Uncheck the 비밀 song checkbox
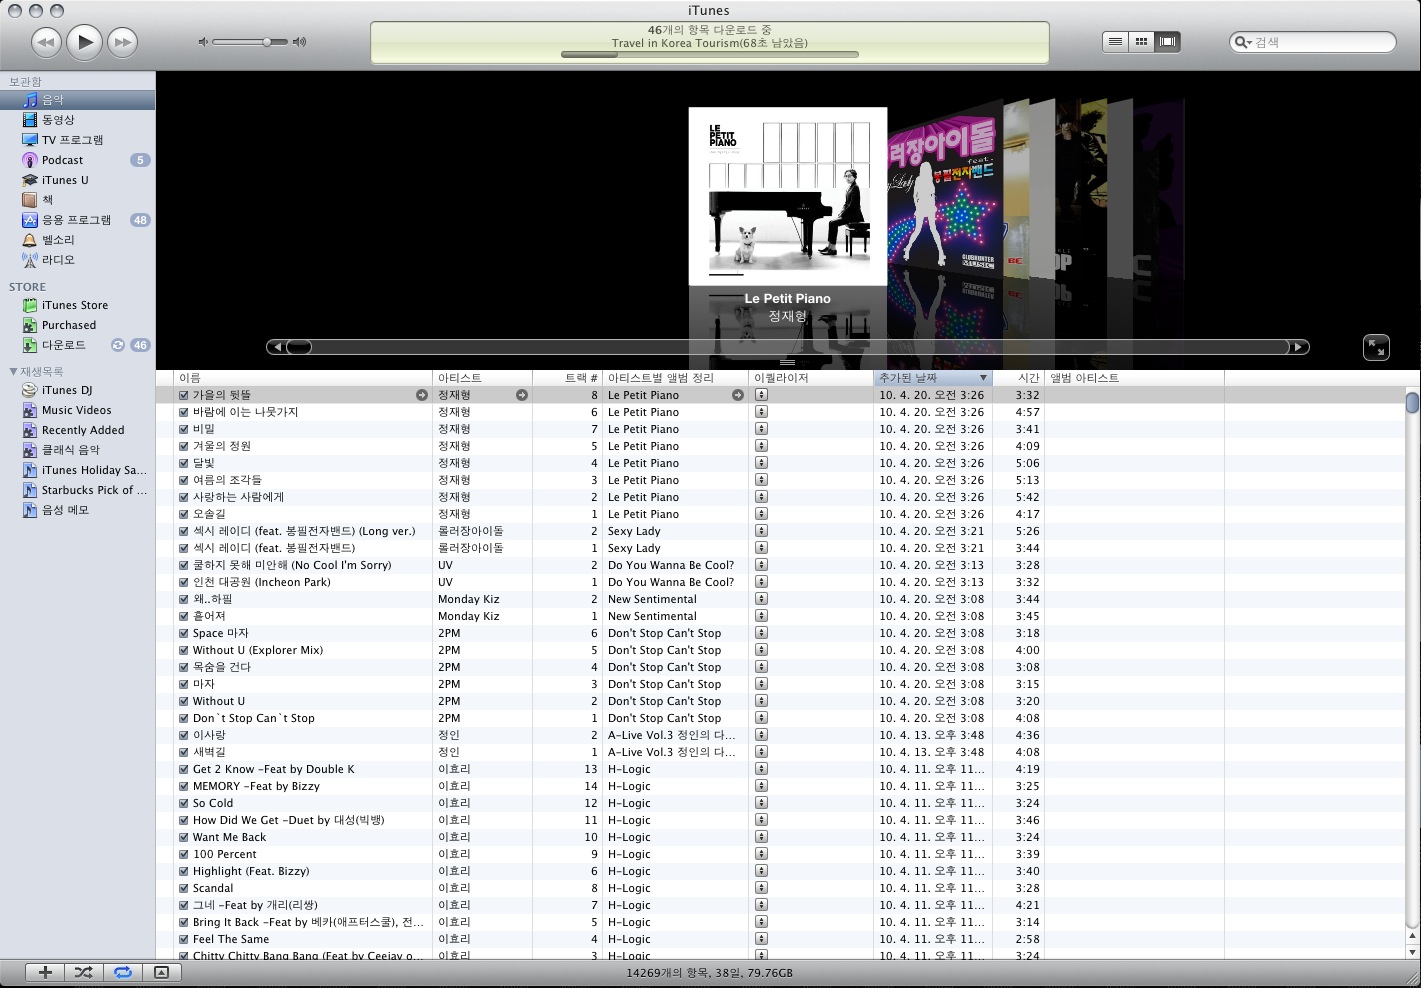Viewport: 1421px width, 988px height. point(183,429)
